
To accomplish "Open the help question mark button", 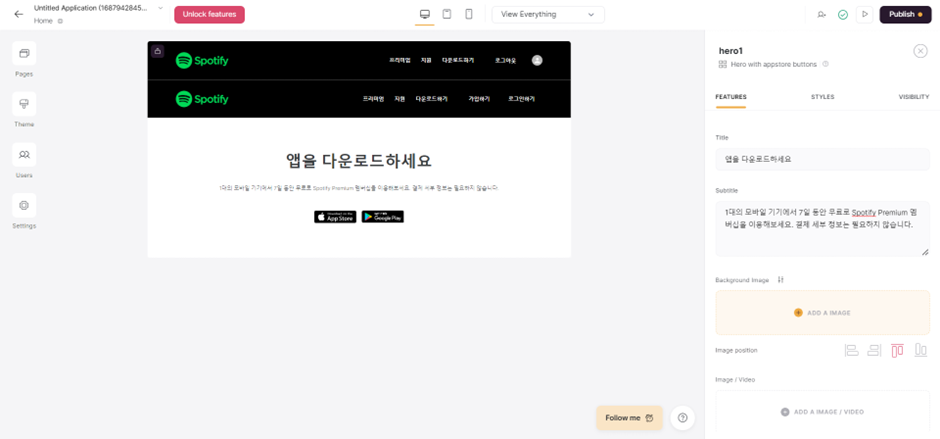I will pyautogui.click(x=682, y=418).
